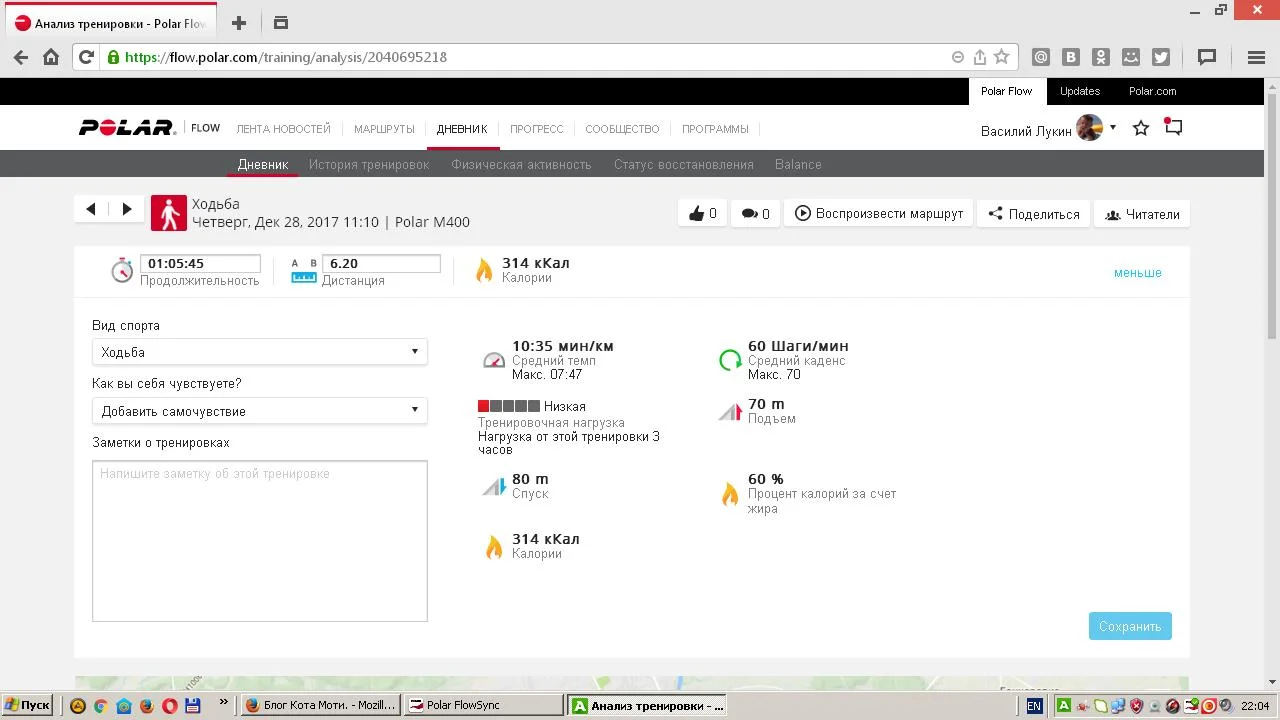Open the МАРШРУТЫ menu
This screenshot has height=720, width=1280.
tap(384, 129)
